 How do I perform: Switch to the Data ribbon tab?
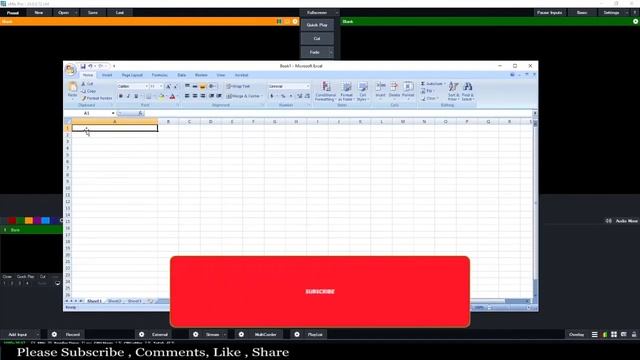(182, 75)
